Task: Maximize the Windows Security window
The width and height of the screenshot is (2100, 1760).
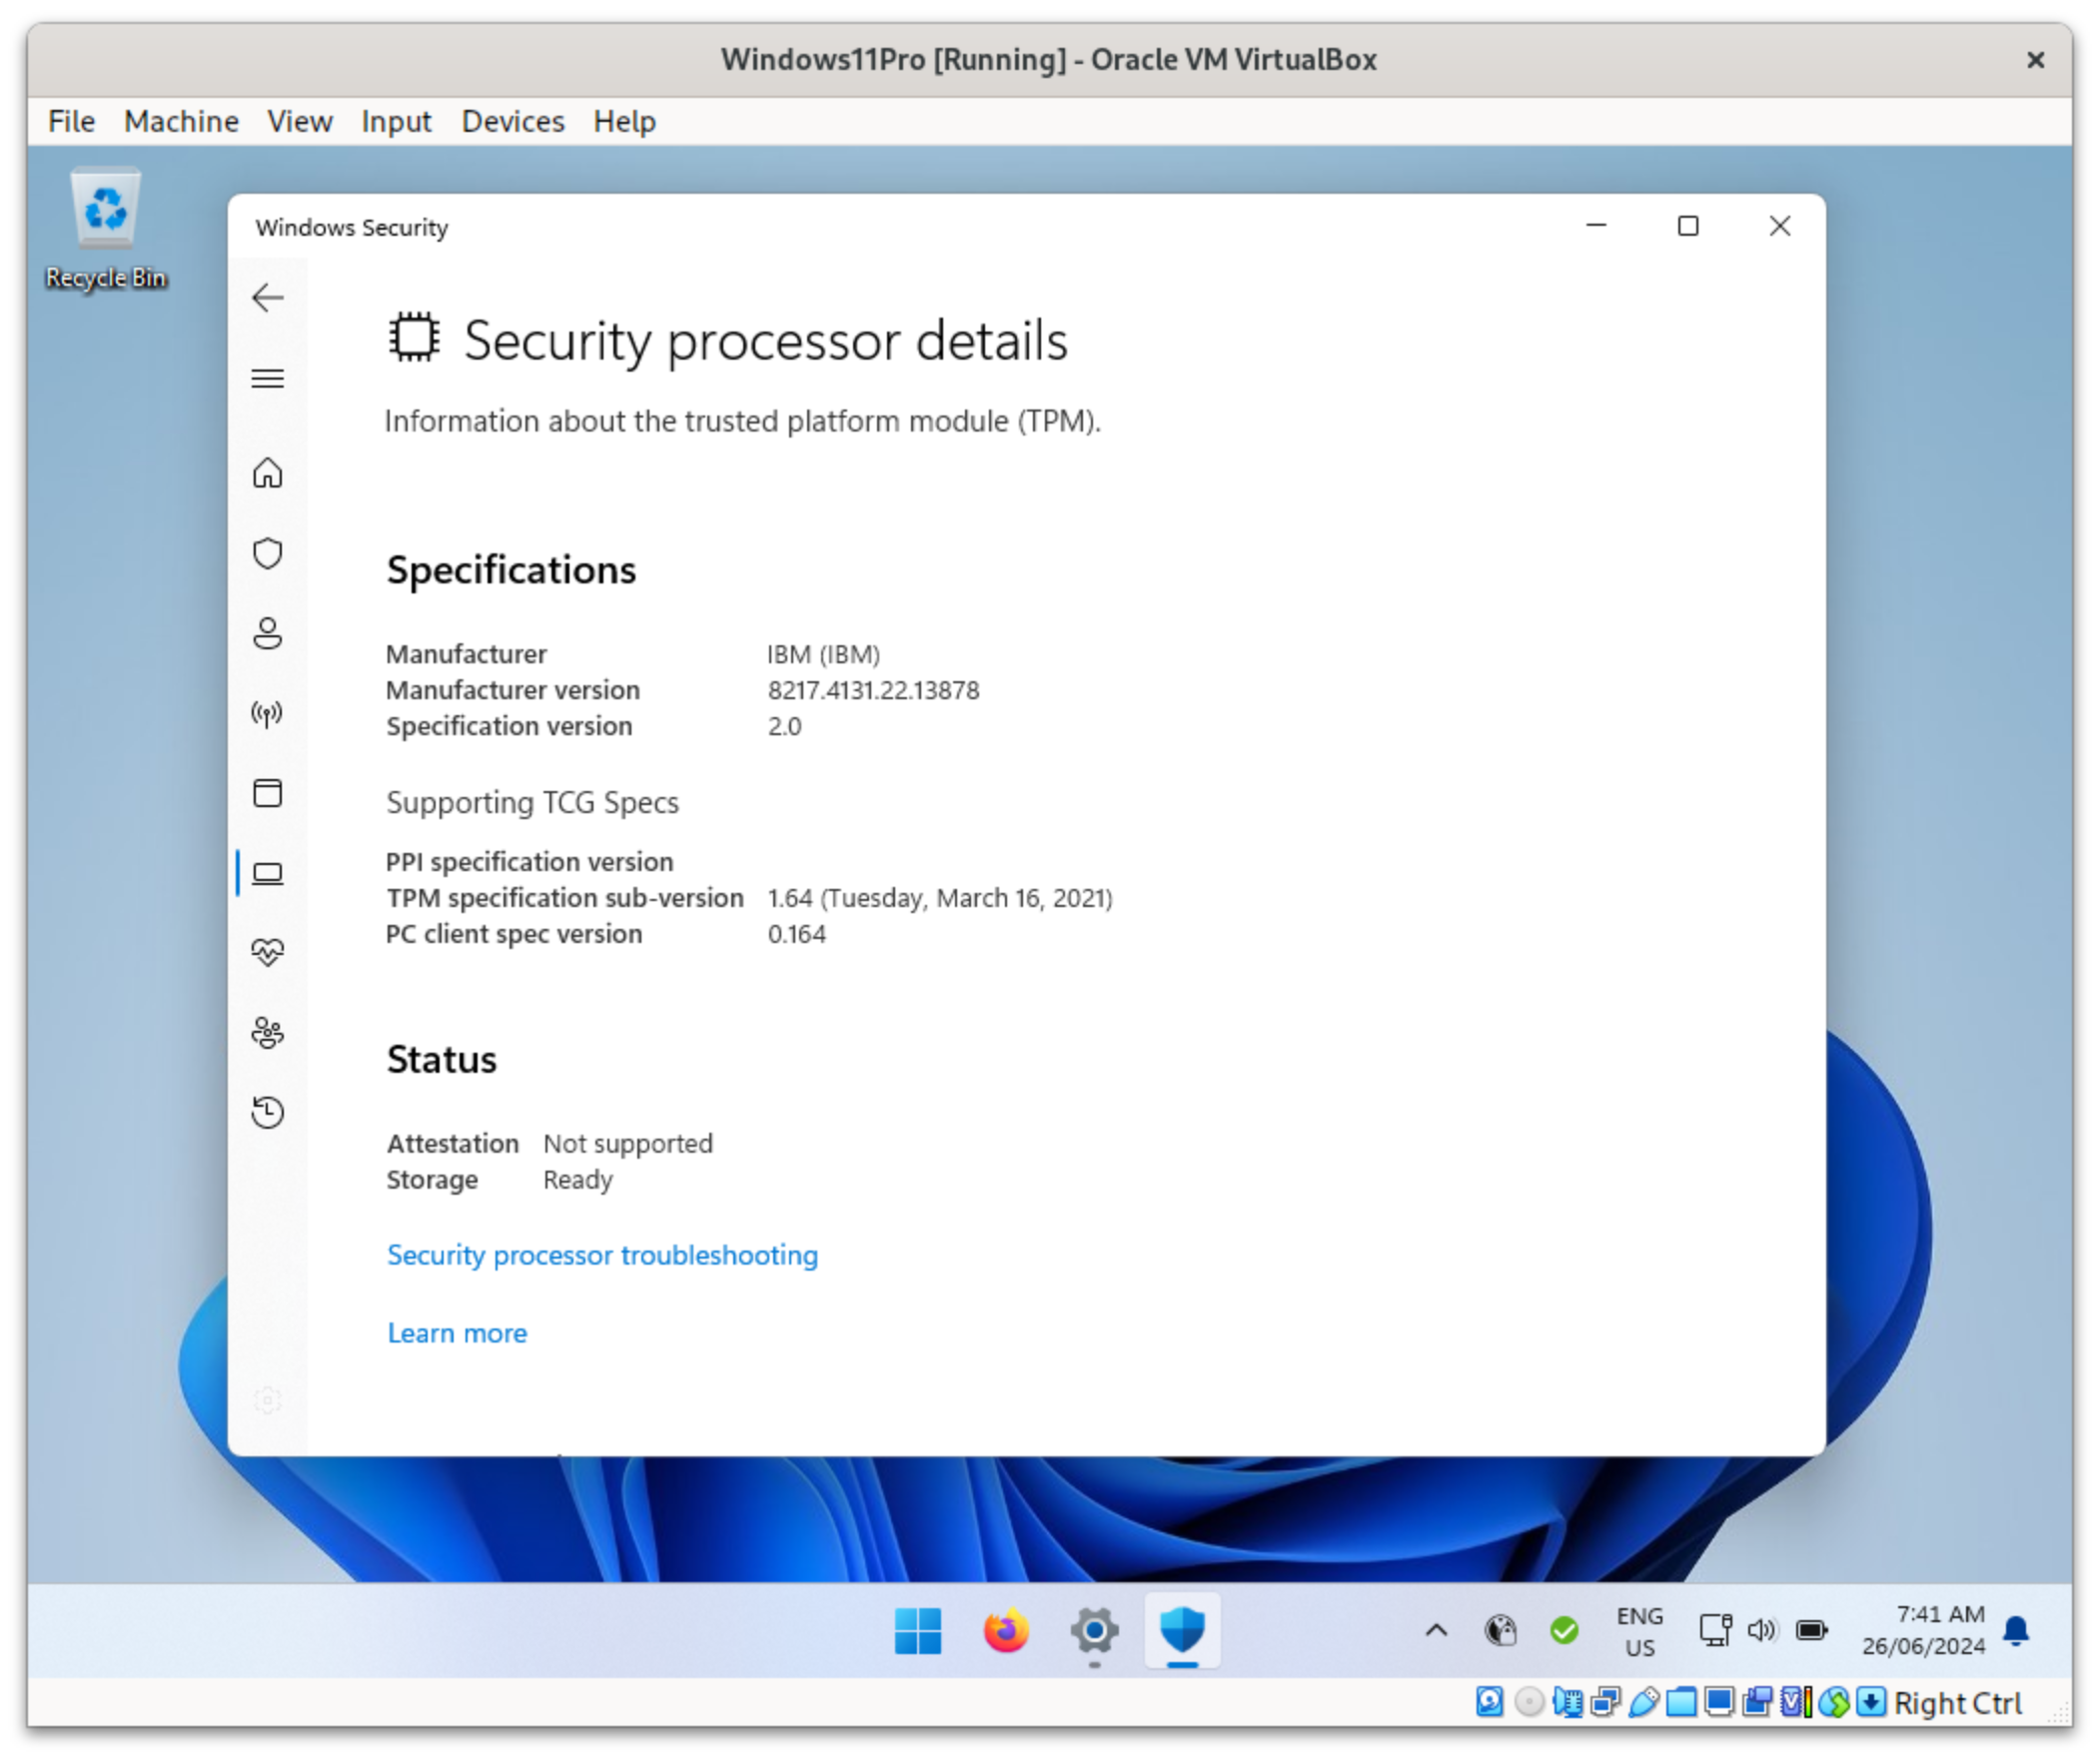Action: point(1688,226)
